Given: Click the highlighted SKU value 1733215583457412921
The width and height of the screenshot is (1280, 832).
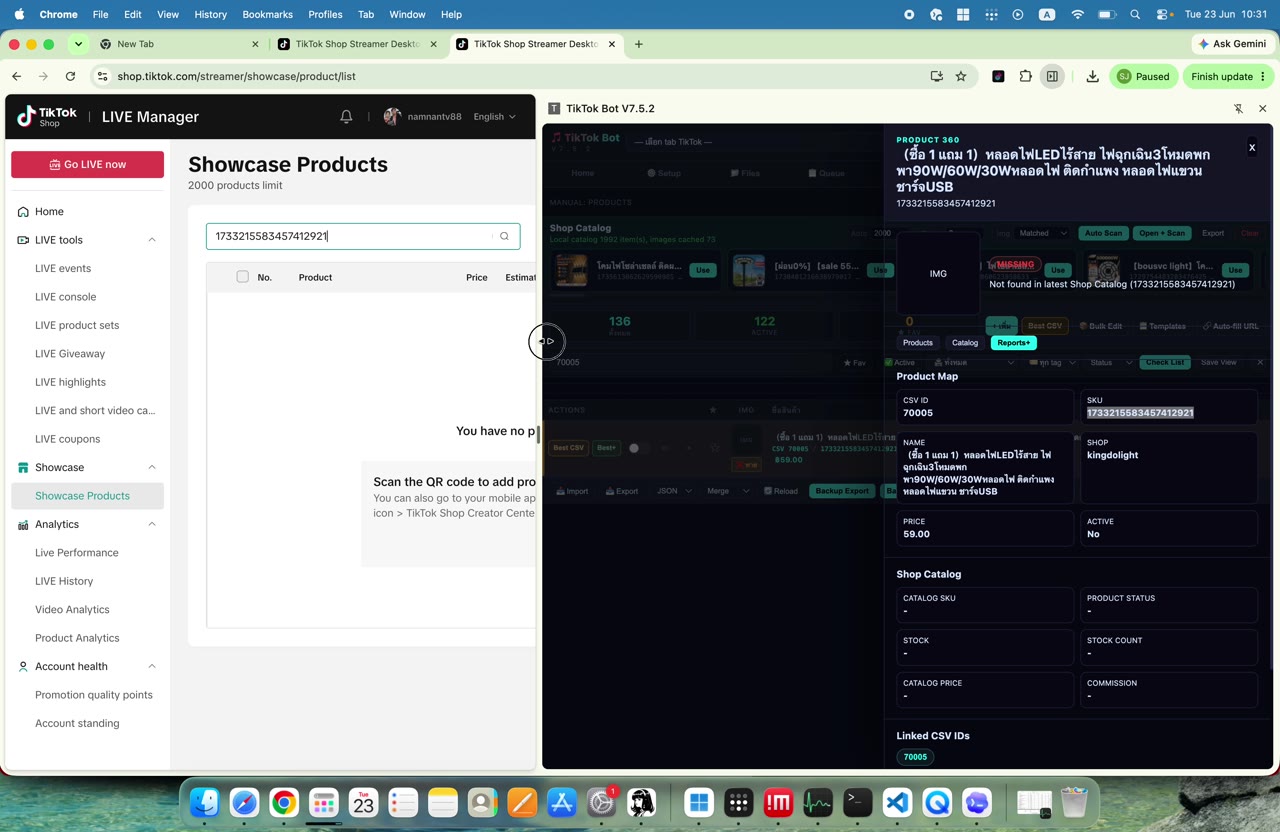Looking at the screenshot, I should point(1140,413).
